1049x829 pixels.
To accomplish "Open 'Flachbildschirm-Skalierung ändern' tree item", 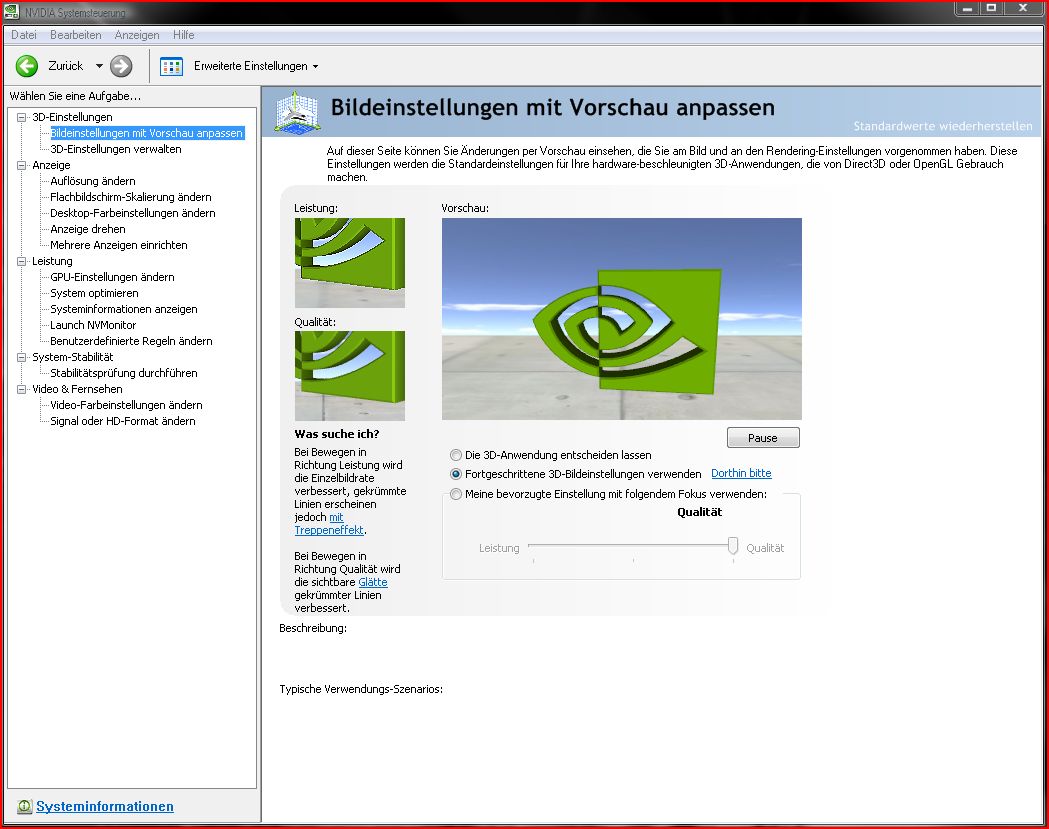I will [130, 197].
